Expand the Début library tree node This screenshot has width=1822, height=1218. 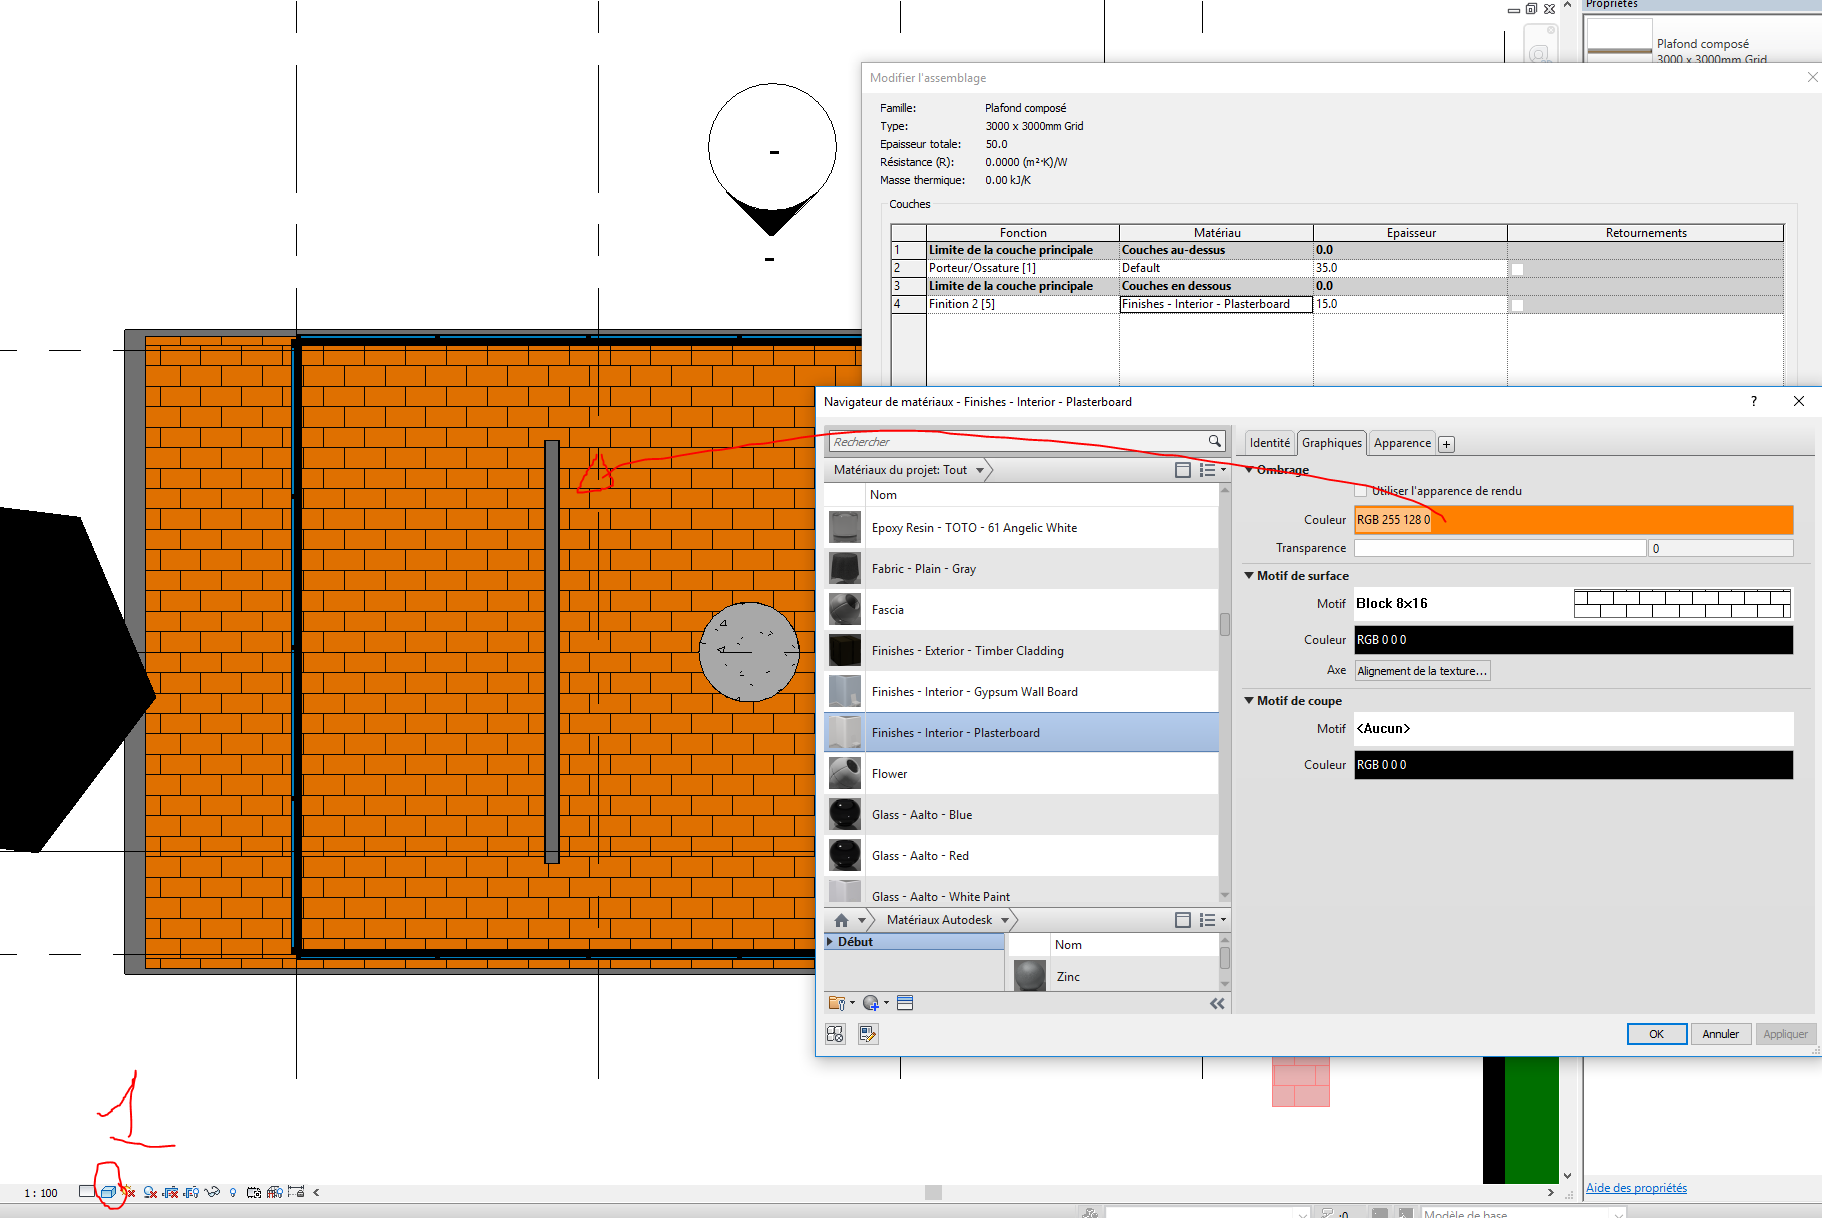click(x=830, y=941)
